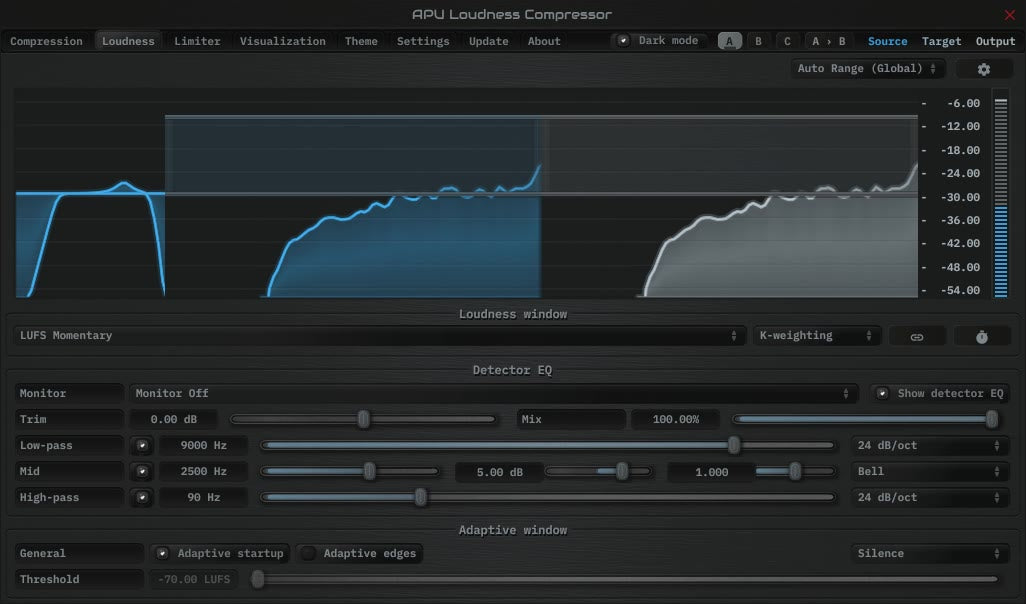The height and width of the screenshot is (604, 1026).
Task: Open the Update tab
Action: 488,41
